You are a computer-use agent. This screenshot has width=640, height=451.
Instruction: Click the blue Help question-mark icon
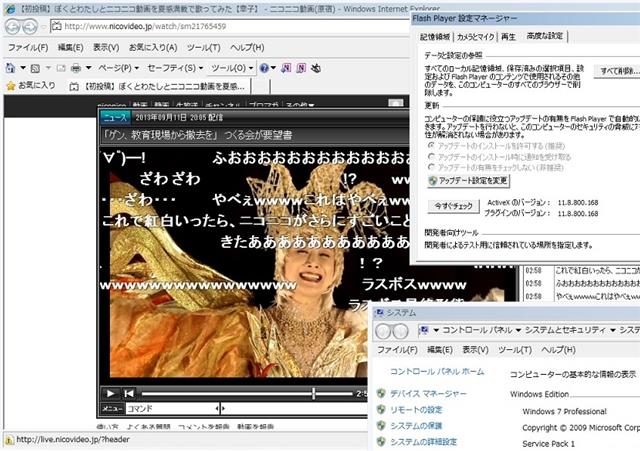coord(264,68)
